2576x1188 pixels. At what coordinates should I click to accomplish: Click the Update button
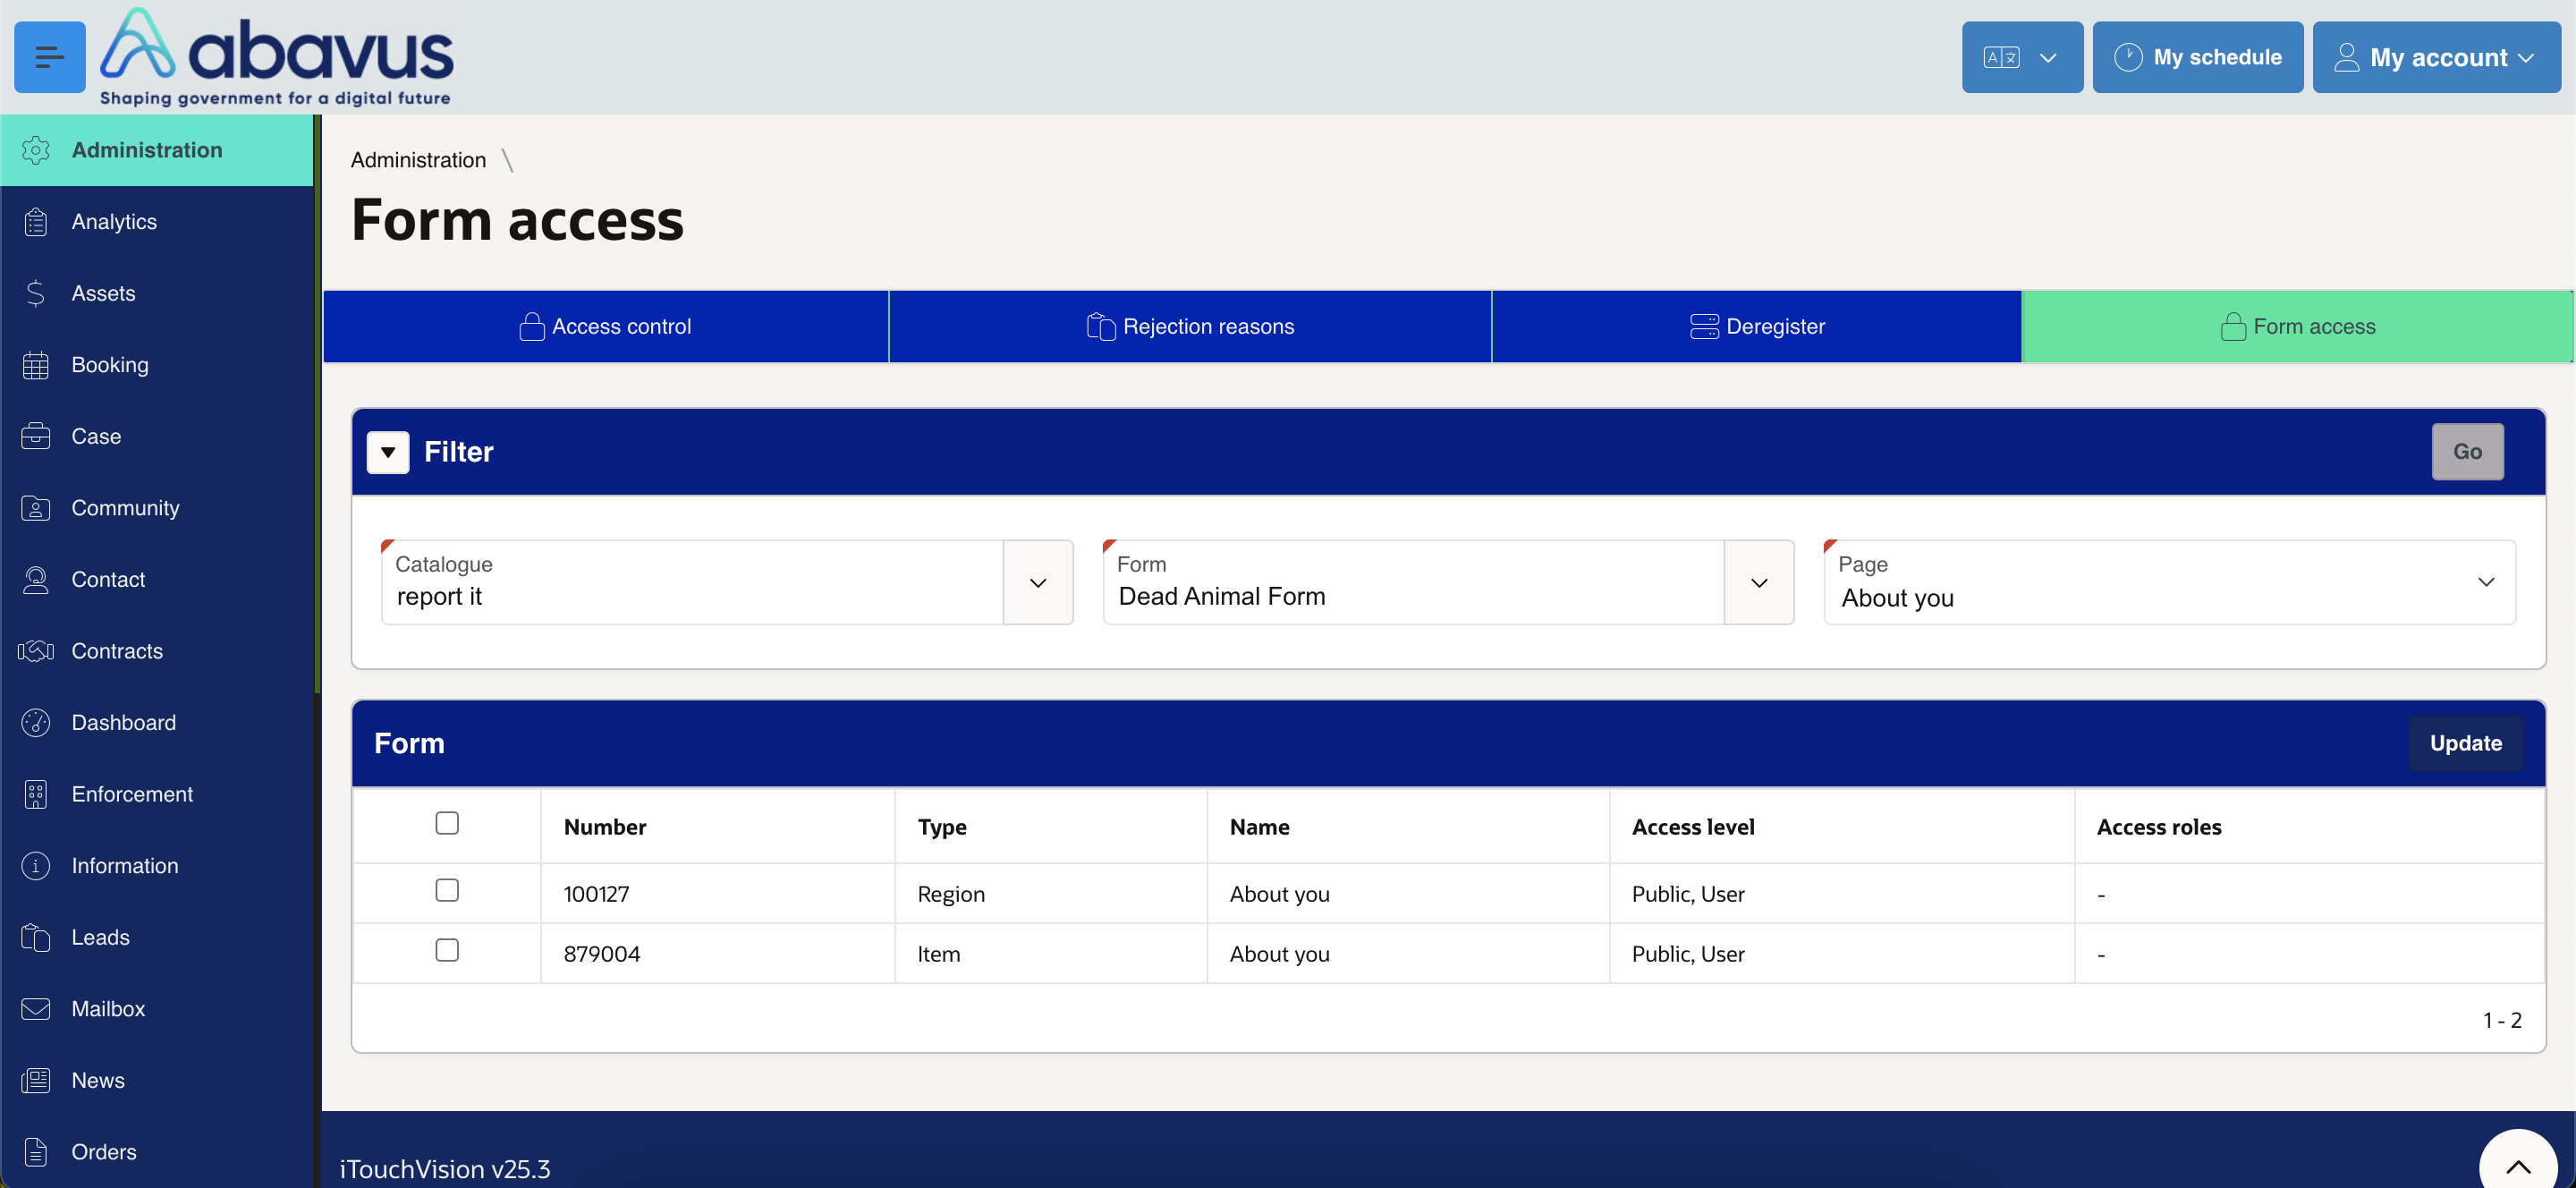click(2465, 743)
